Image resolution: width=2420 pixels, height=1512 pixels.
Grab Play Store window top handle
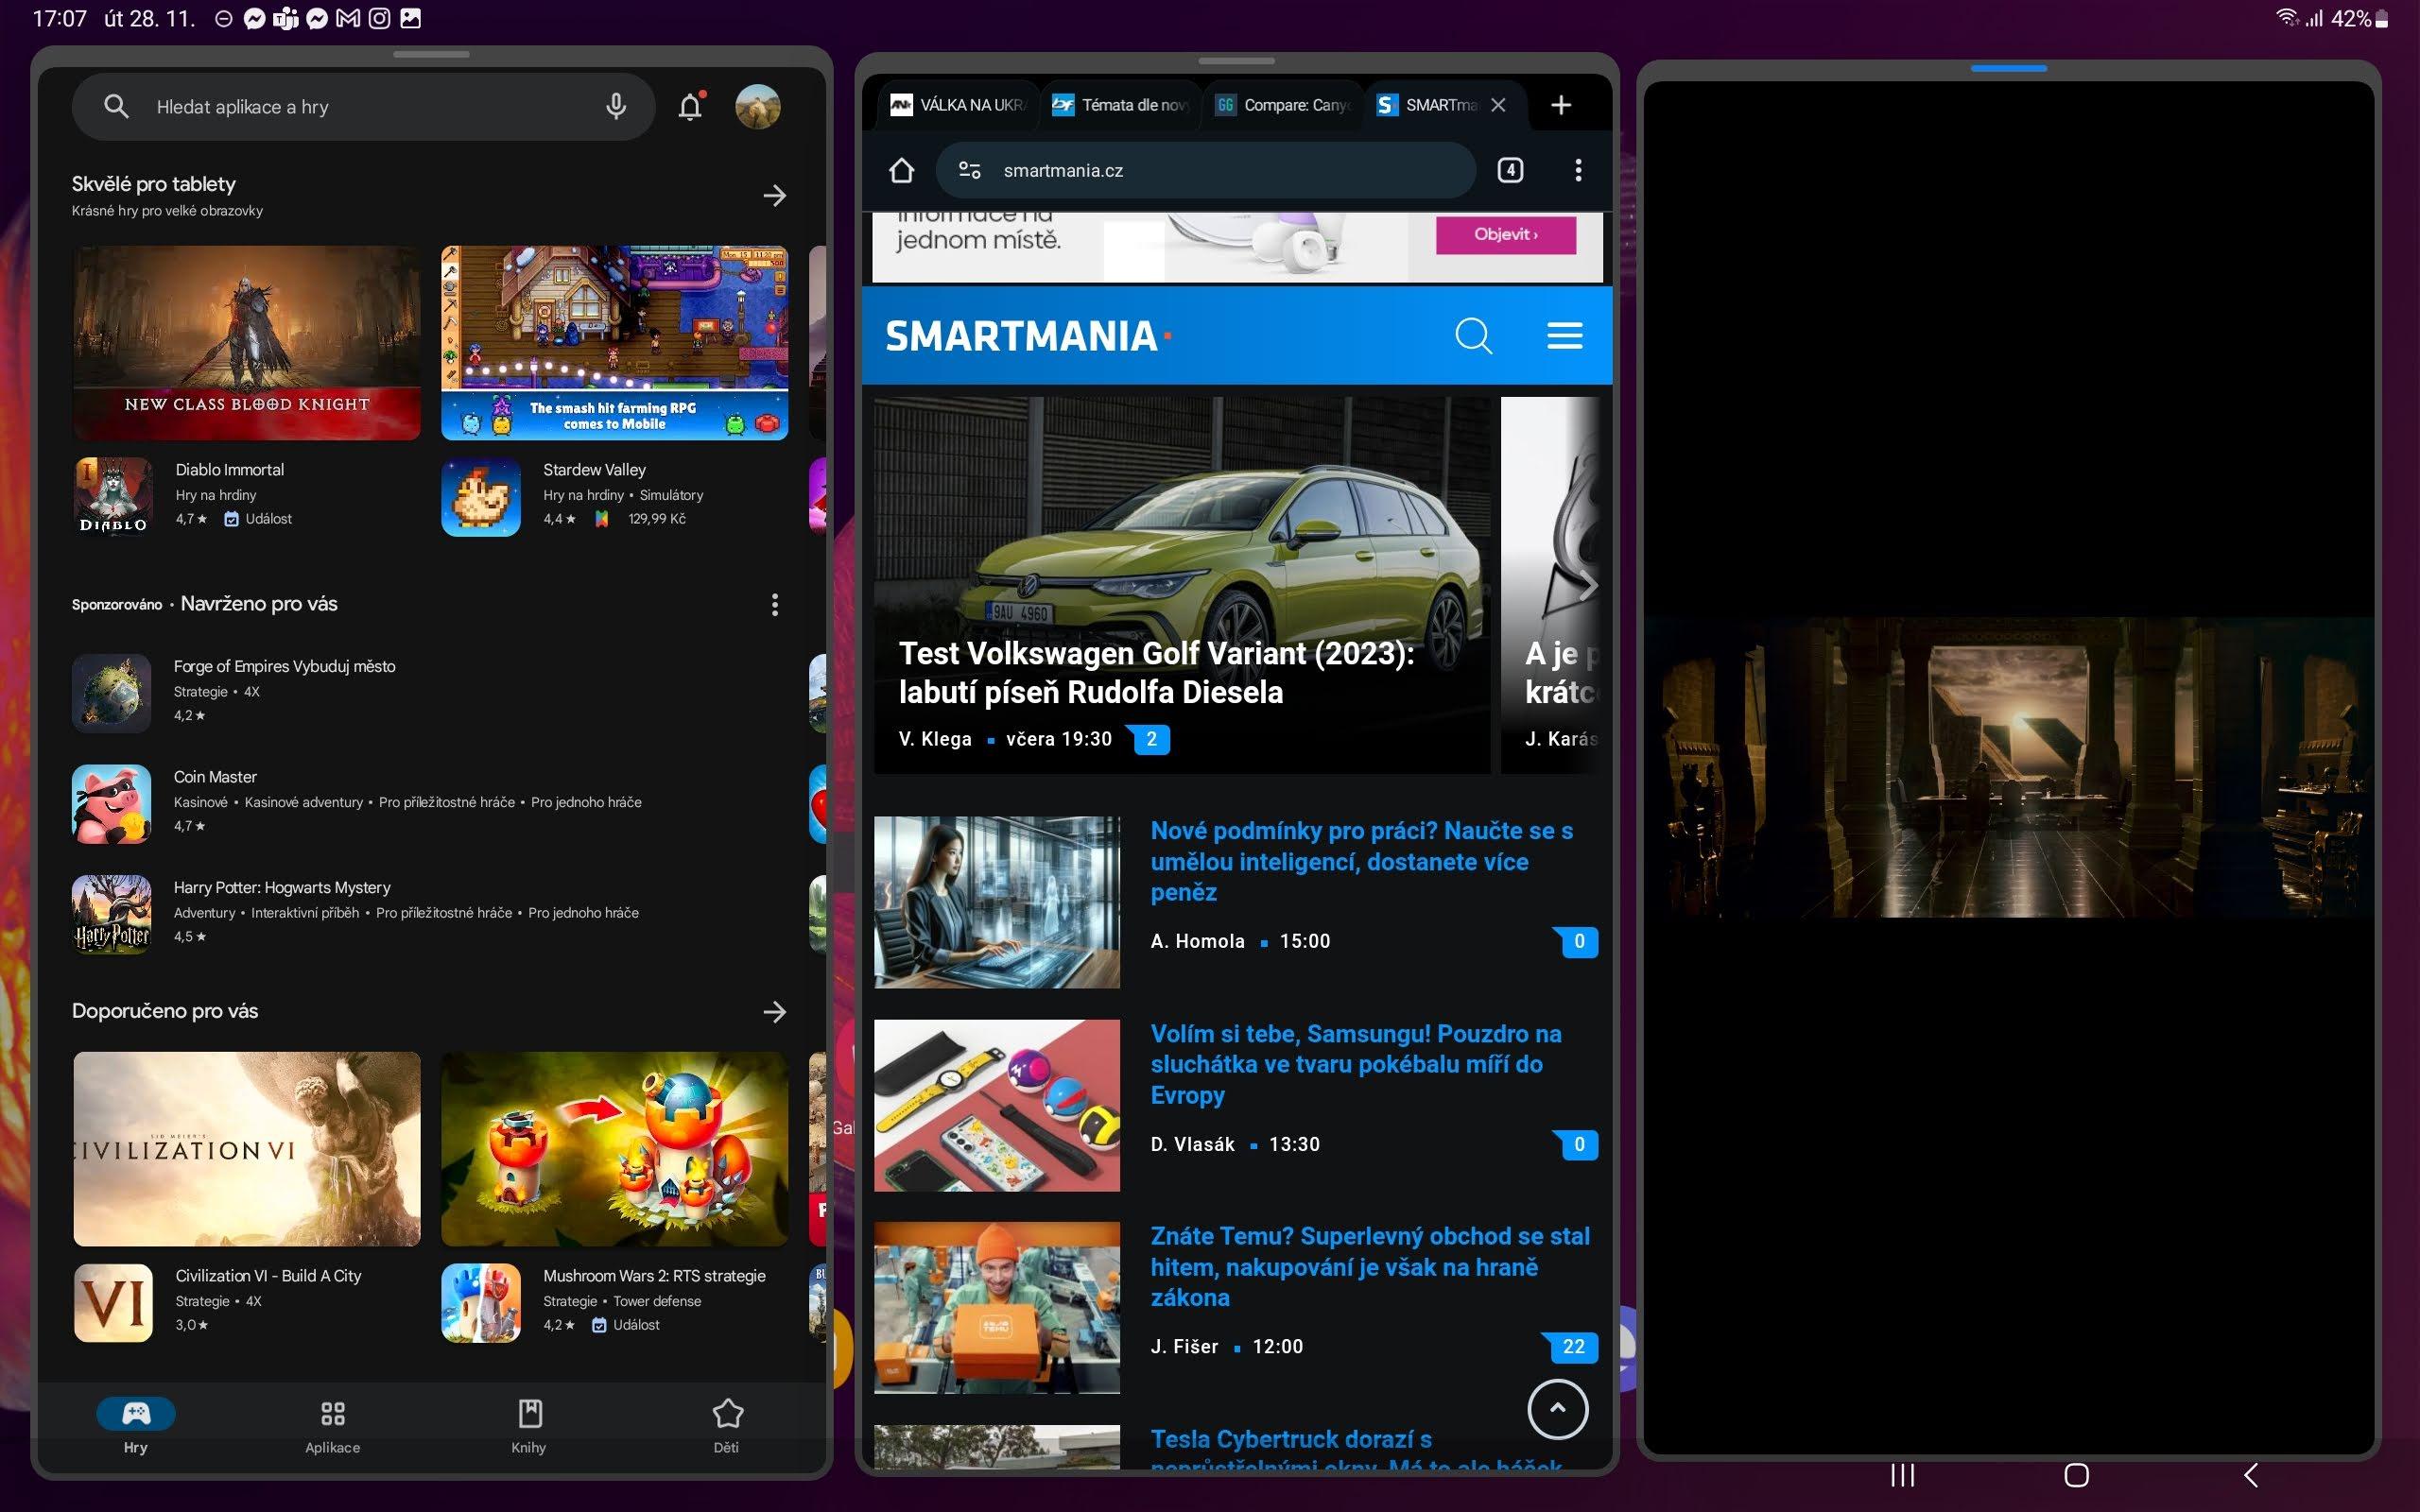tap(431, 54)
